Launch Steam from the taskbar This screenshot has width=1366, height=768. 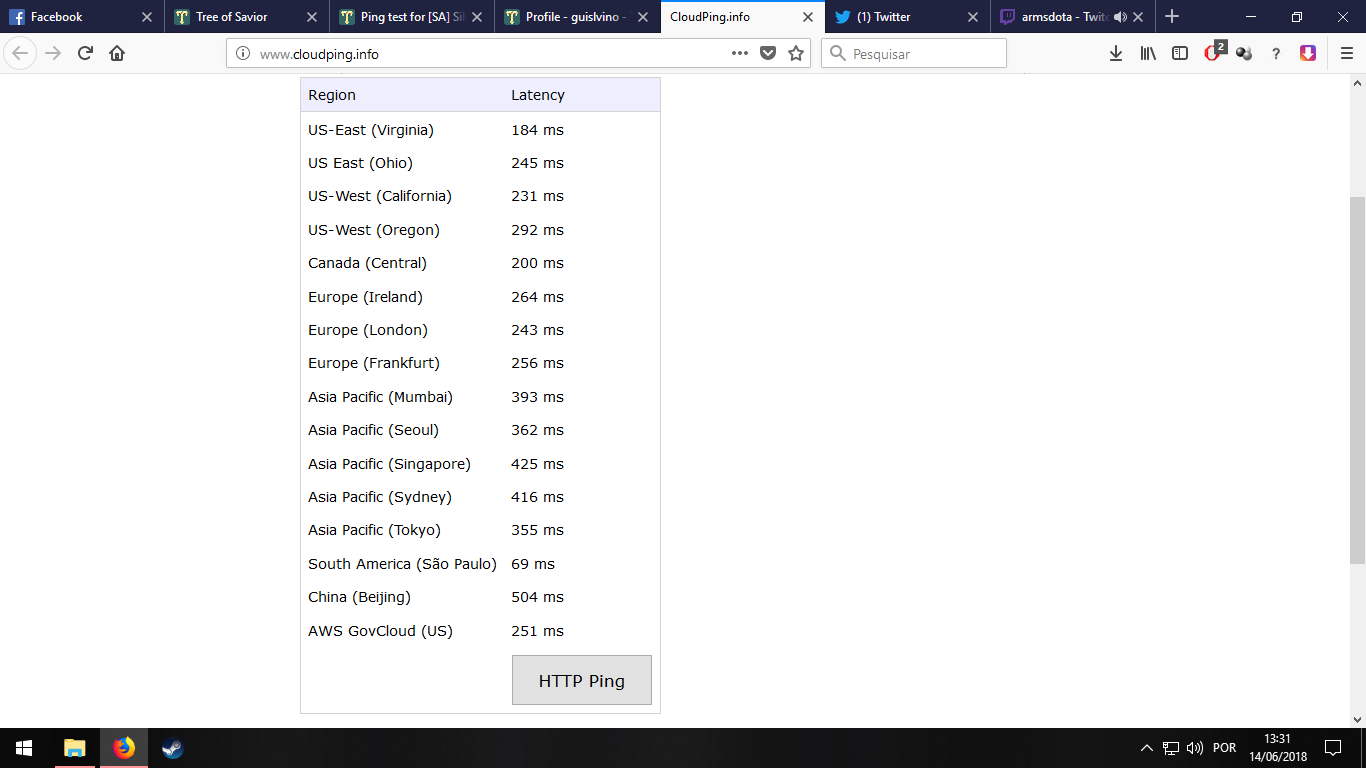tap(173, 748)
